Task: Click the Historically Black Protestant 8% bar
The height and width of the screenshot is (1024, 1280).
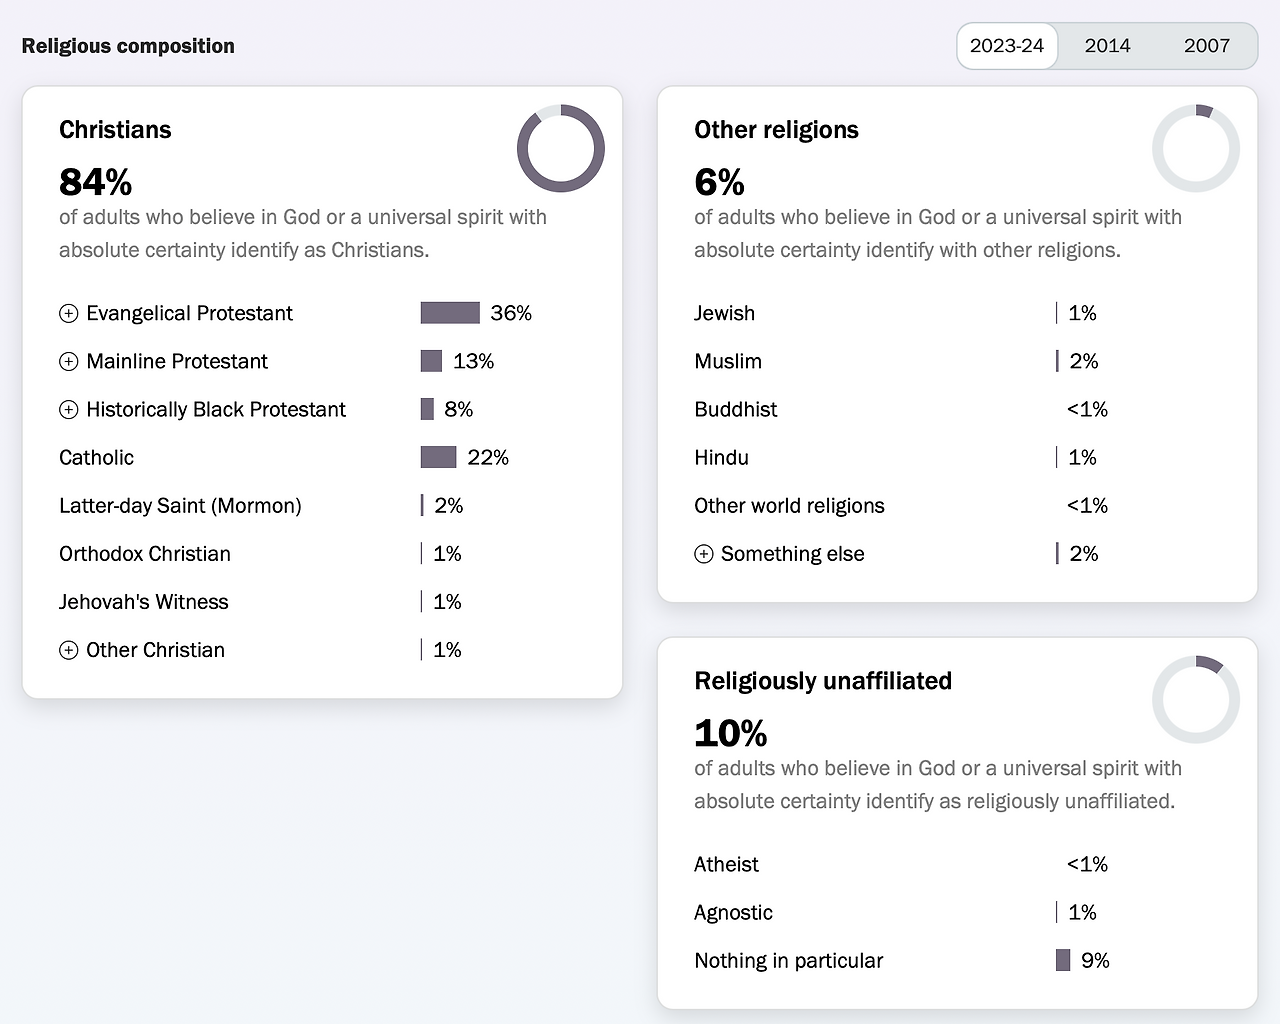Action: point(427,409)
